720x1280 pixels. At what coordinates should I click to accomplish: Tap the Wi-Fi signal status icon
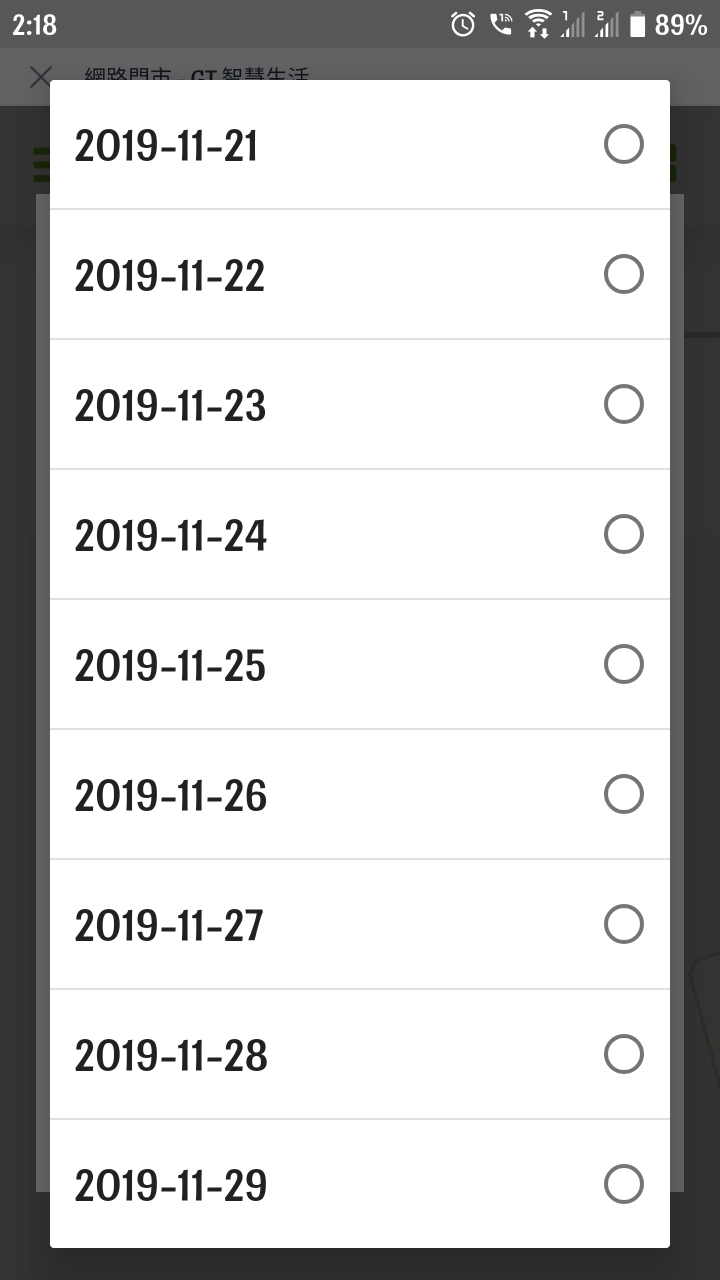coord(538,24)
